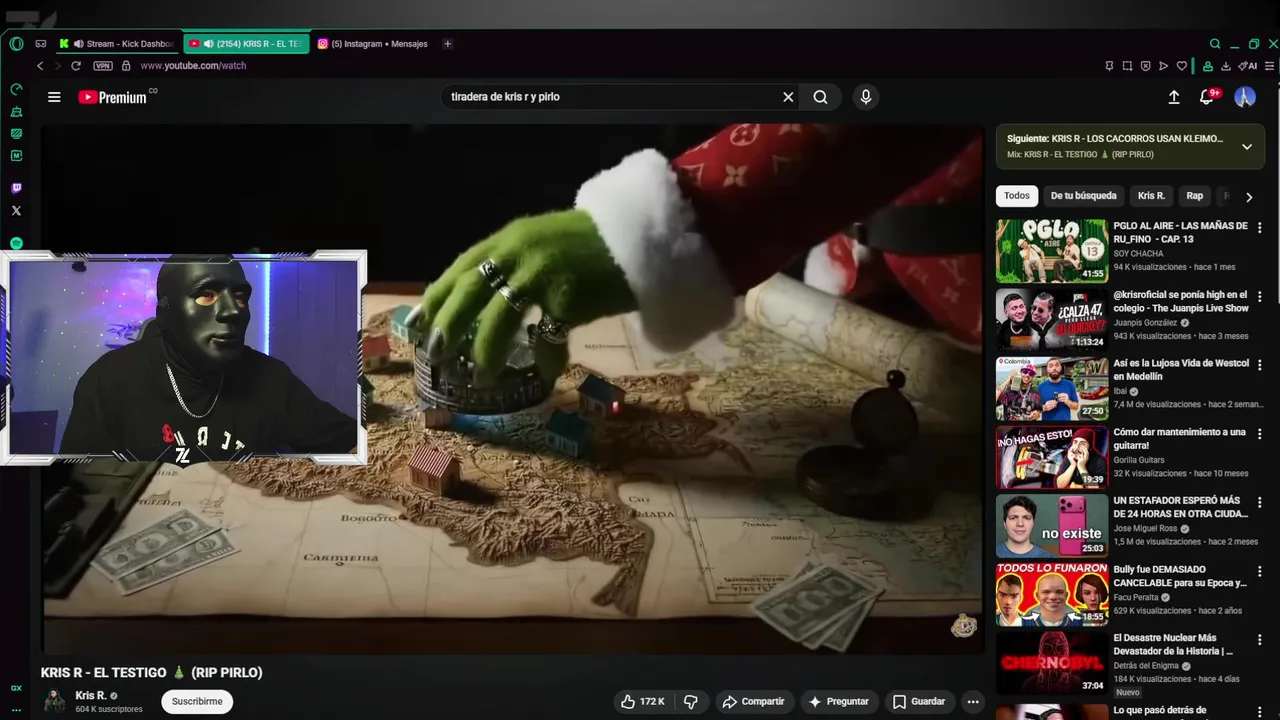This screenshot has height=720, width=1280.
Task: Open the striped GX Mods sidebar icon
Action: 16,133
